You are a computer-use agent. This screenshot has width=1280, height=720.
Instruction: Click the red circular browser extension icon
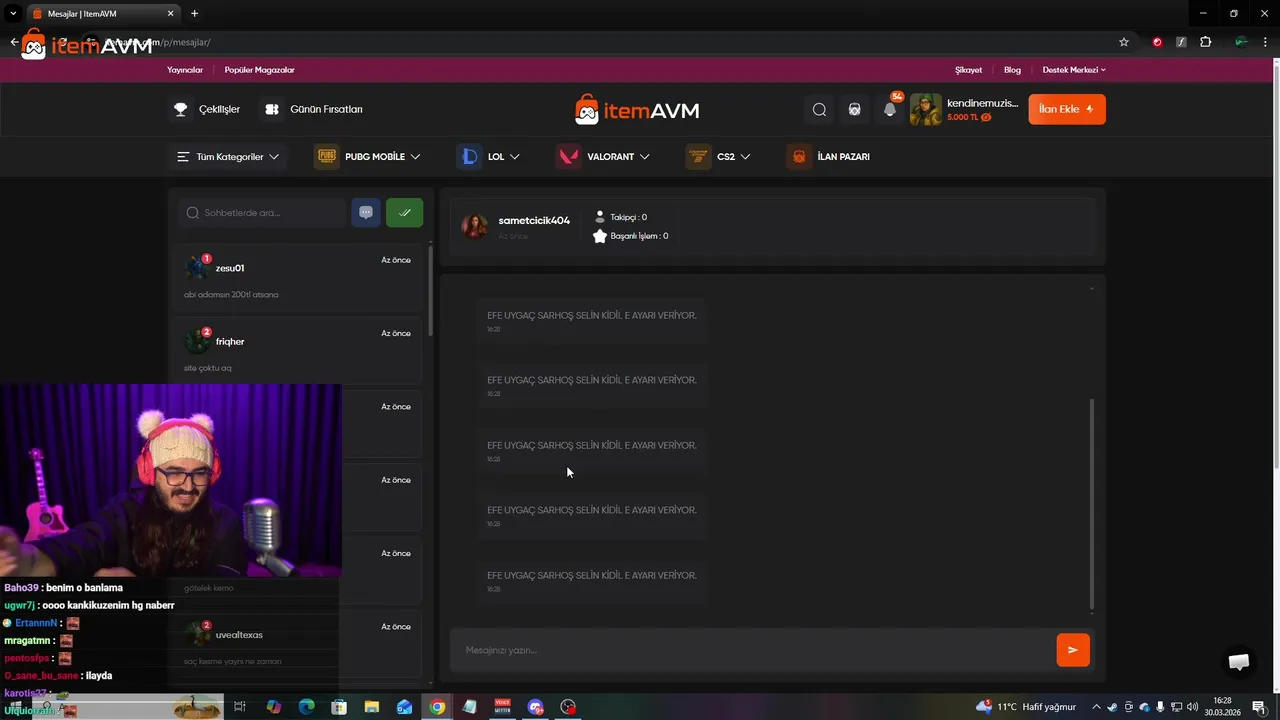1157,42
